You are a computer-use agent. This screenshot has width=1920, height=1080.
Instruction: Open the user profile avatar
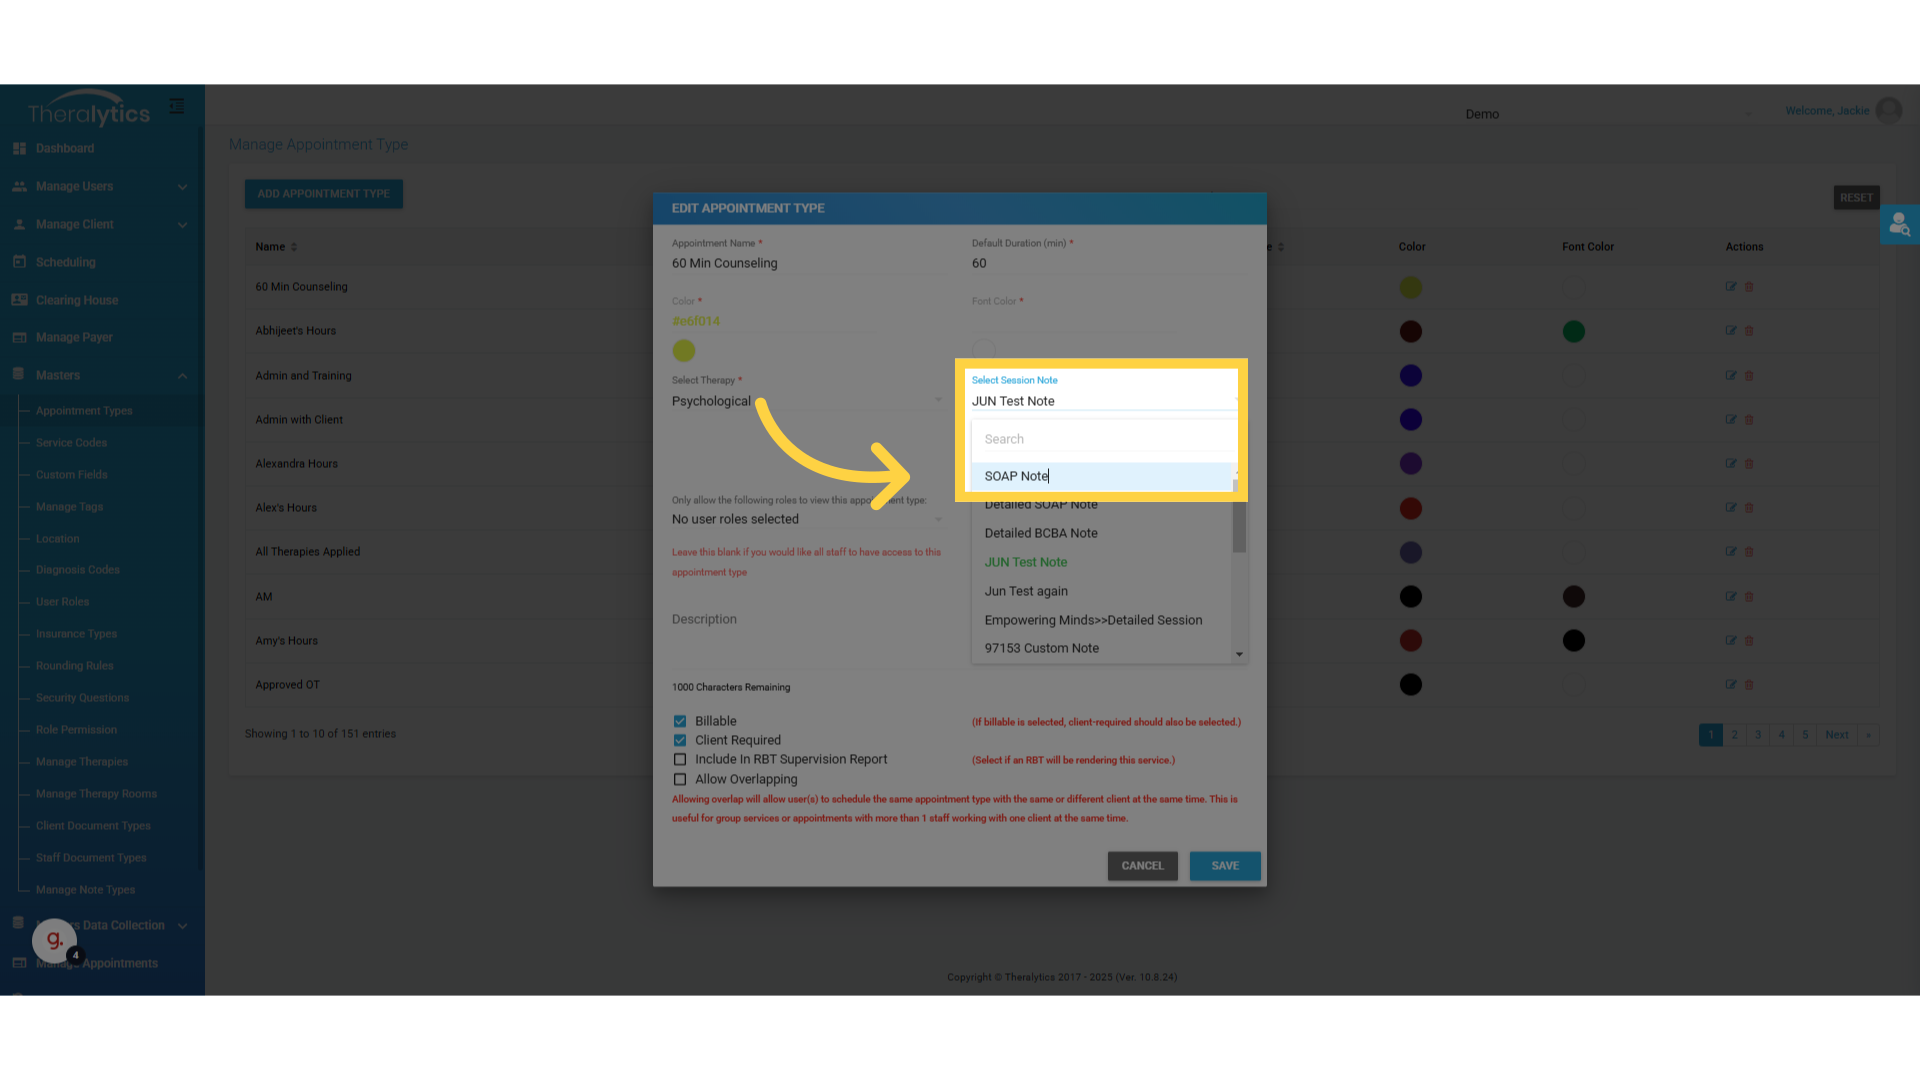pos(1888,111)
